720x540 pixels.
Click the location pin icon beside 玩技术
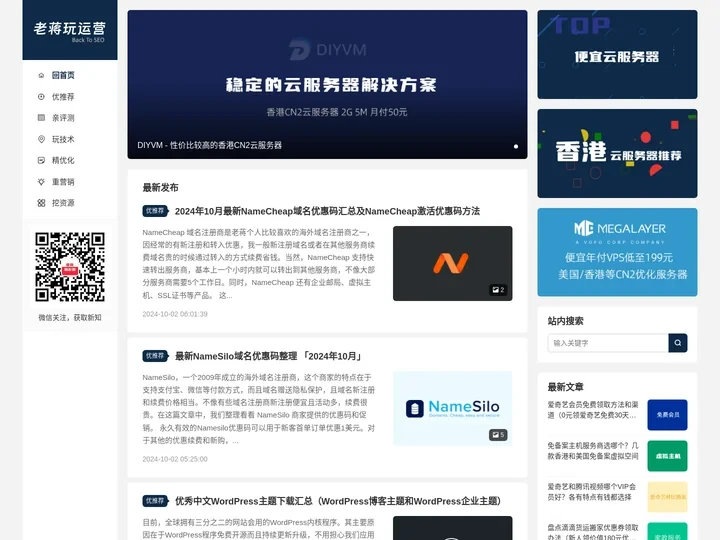point(41,139)
